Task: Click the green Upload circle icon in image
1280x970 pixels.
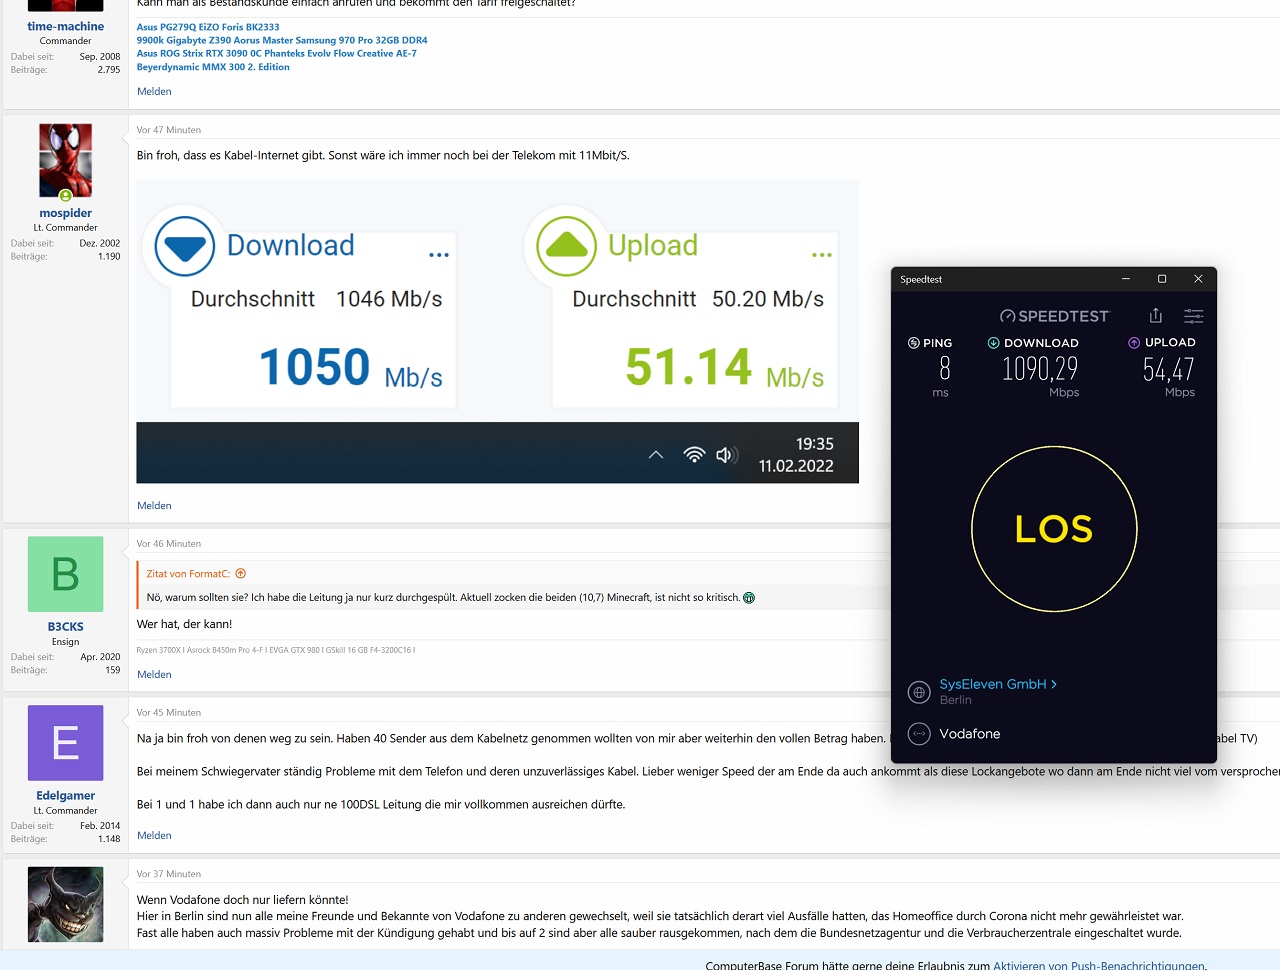Action: (x=566, y=246)
